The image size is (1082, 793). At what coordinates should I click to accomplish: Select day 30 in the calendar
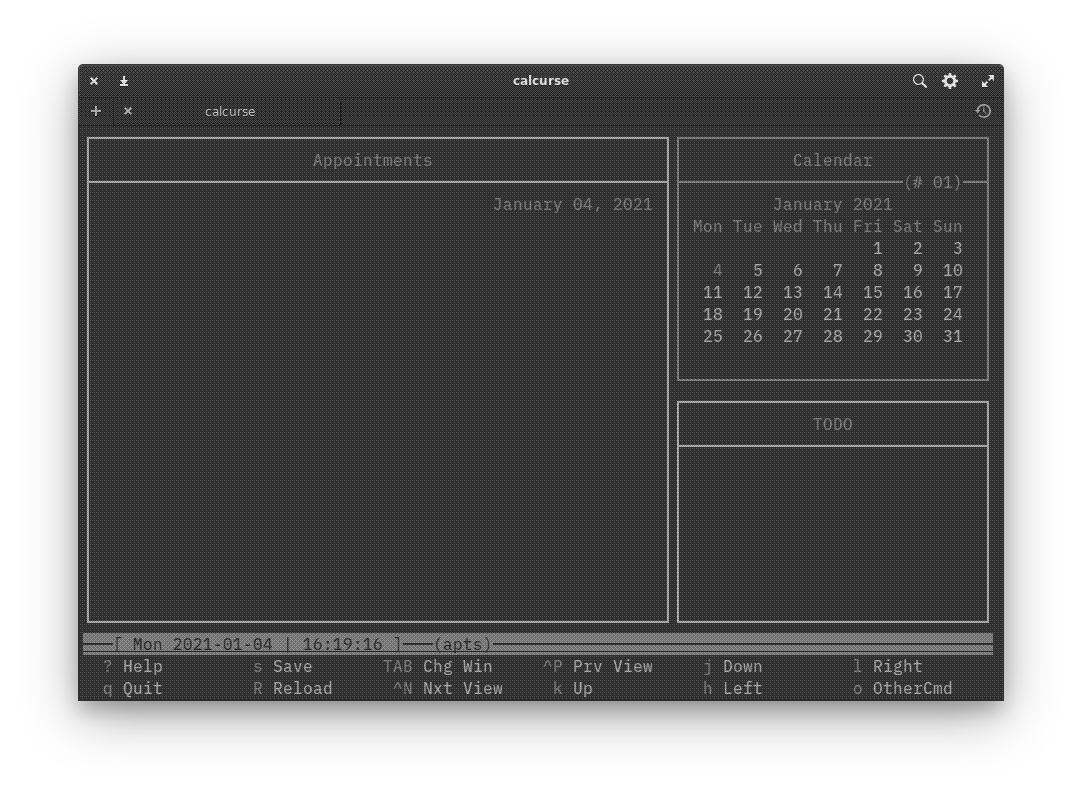point(912,337)
